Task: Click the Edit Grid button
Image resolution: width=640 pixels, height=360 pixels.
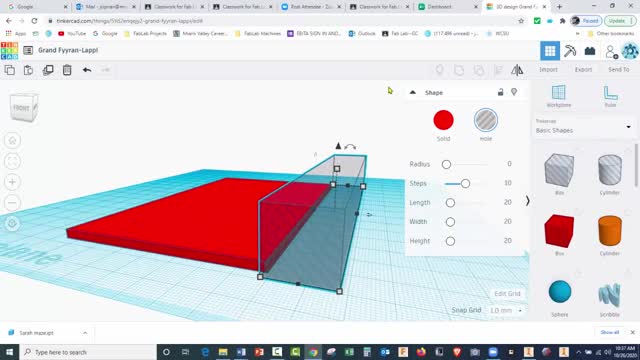Action: tap(507, 293)
